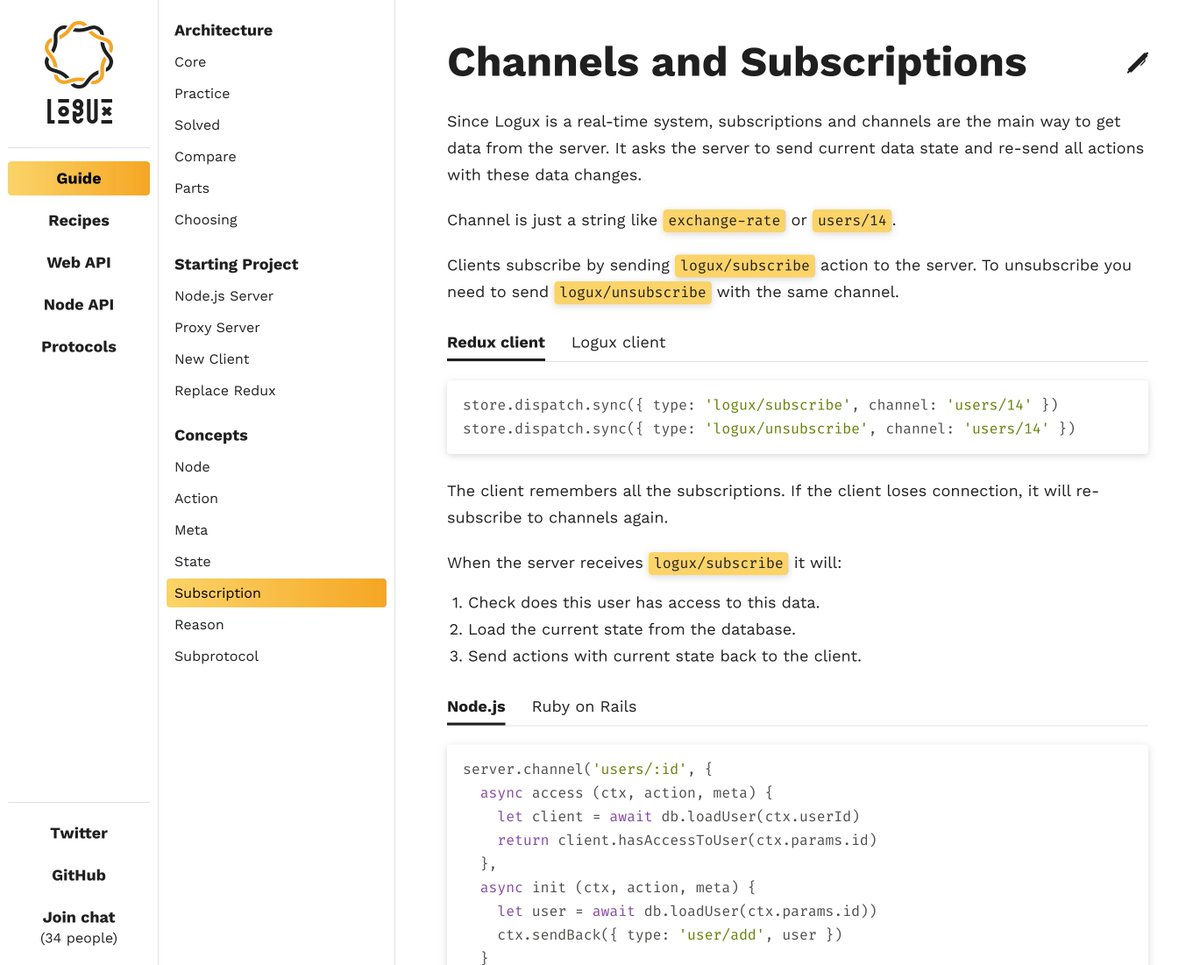Click the pencil edit page icon
1200x965 pixels.
coord(1137,63)
